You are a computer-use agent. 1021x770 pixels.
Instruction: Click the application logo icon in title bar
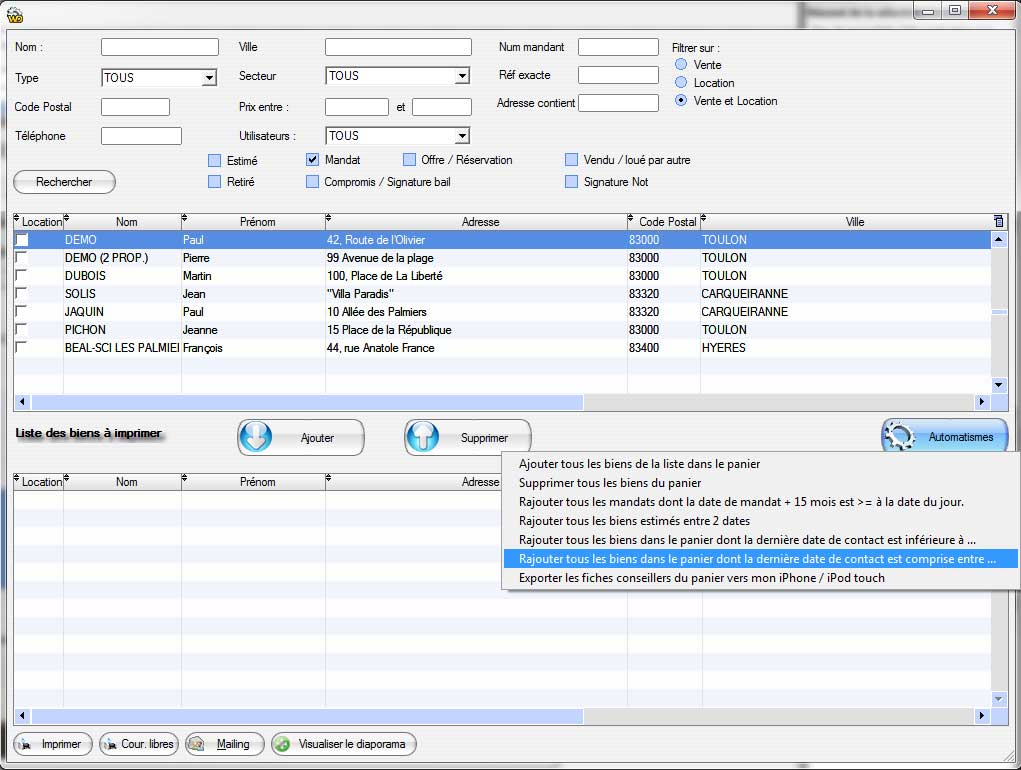[14, 14]
